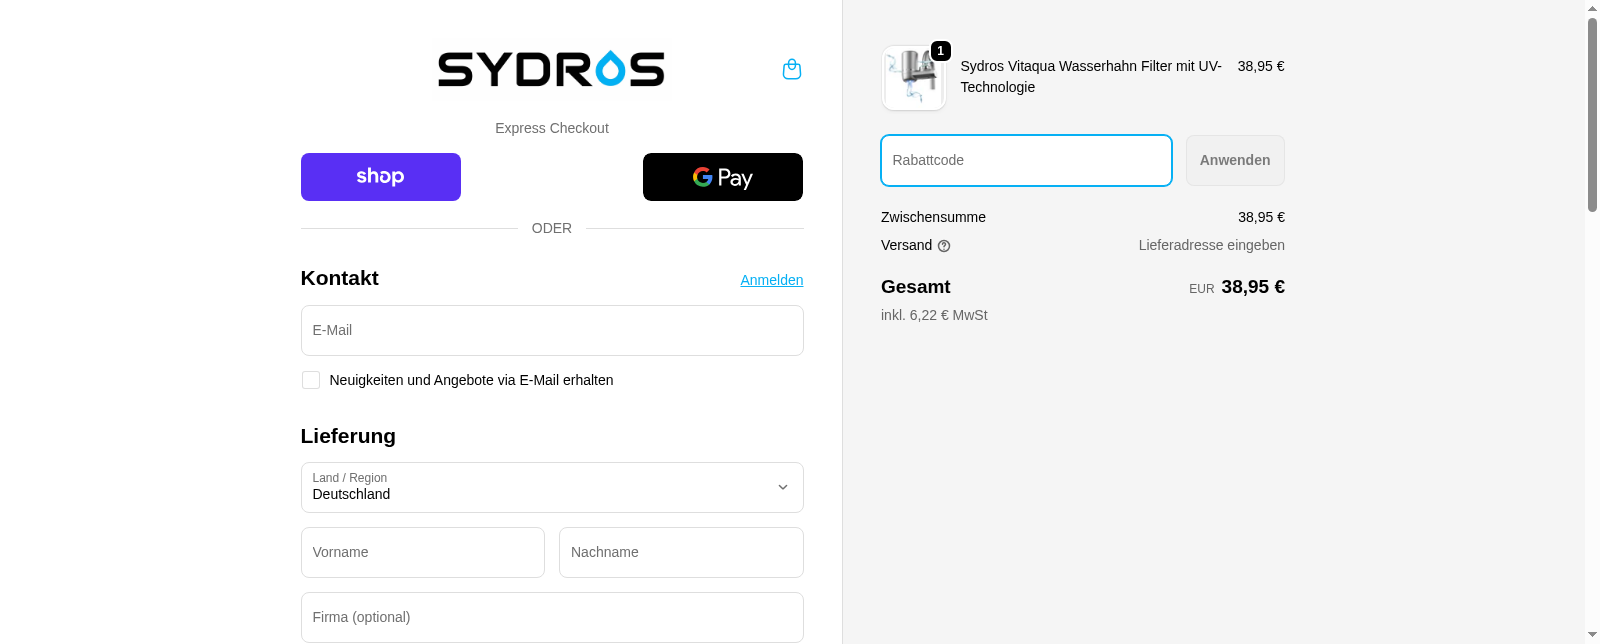Click the Zwischensumme label
Viewport: 1600px width, 644px height.
[x=933, y=217]
